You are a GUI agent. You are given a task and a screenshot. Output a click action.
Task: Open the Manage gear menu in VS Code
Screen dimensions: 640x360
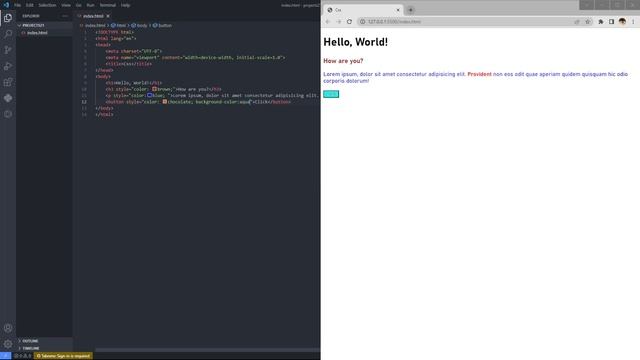[8, 344]
